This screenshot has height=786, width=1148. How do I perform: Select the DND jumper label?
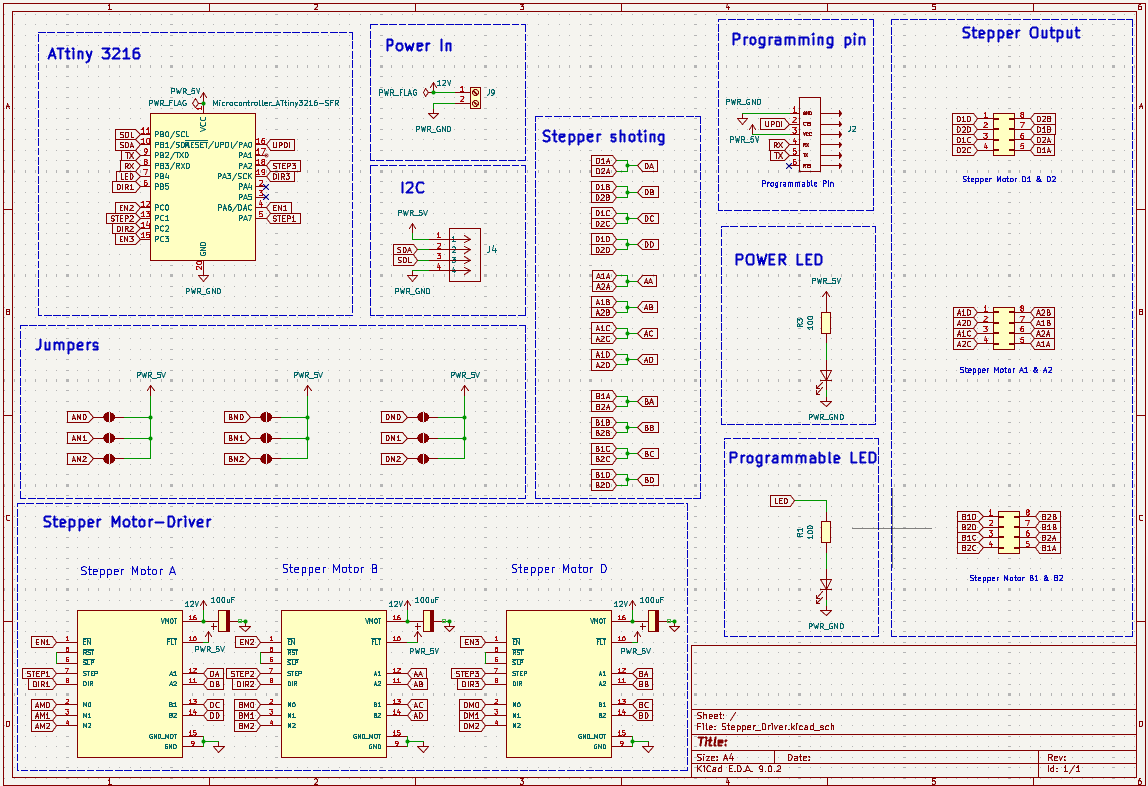[395, 417]
